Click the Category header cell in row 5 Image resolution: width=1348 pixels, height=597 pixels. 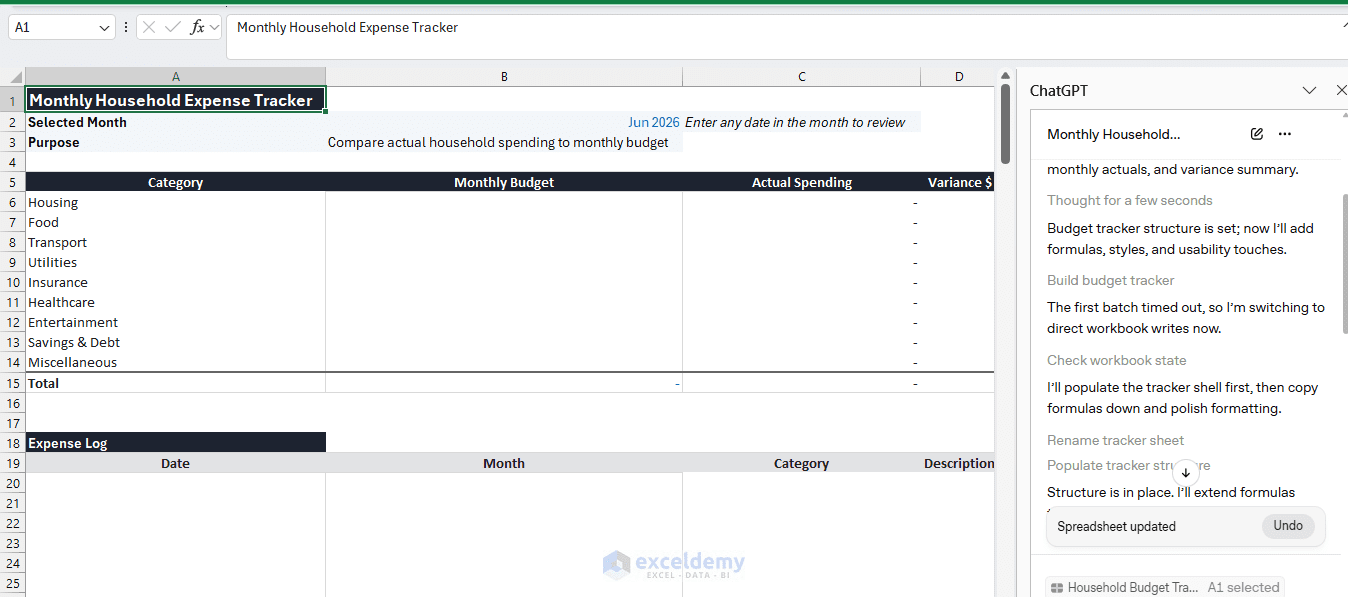[176, 182]
